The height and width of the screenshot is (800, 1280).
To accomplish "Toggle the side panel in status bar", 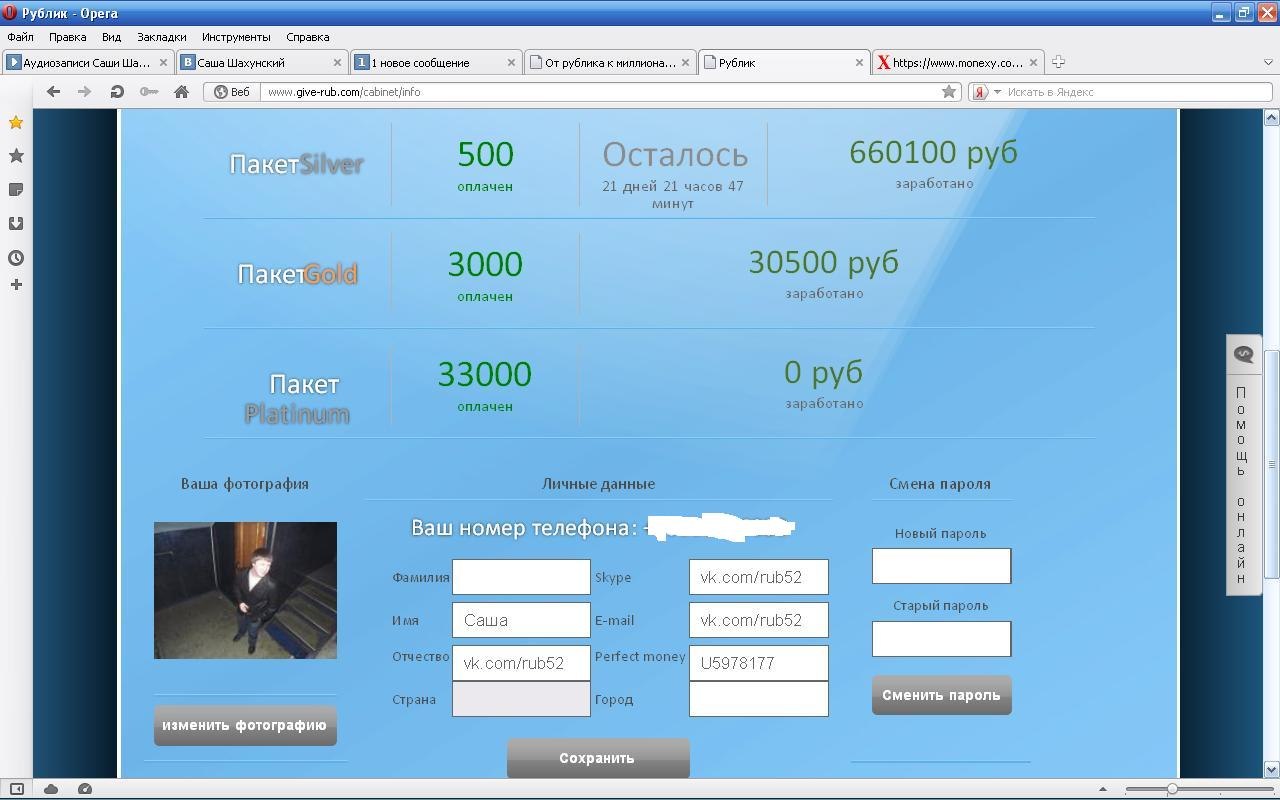I will tap(16, 789).
